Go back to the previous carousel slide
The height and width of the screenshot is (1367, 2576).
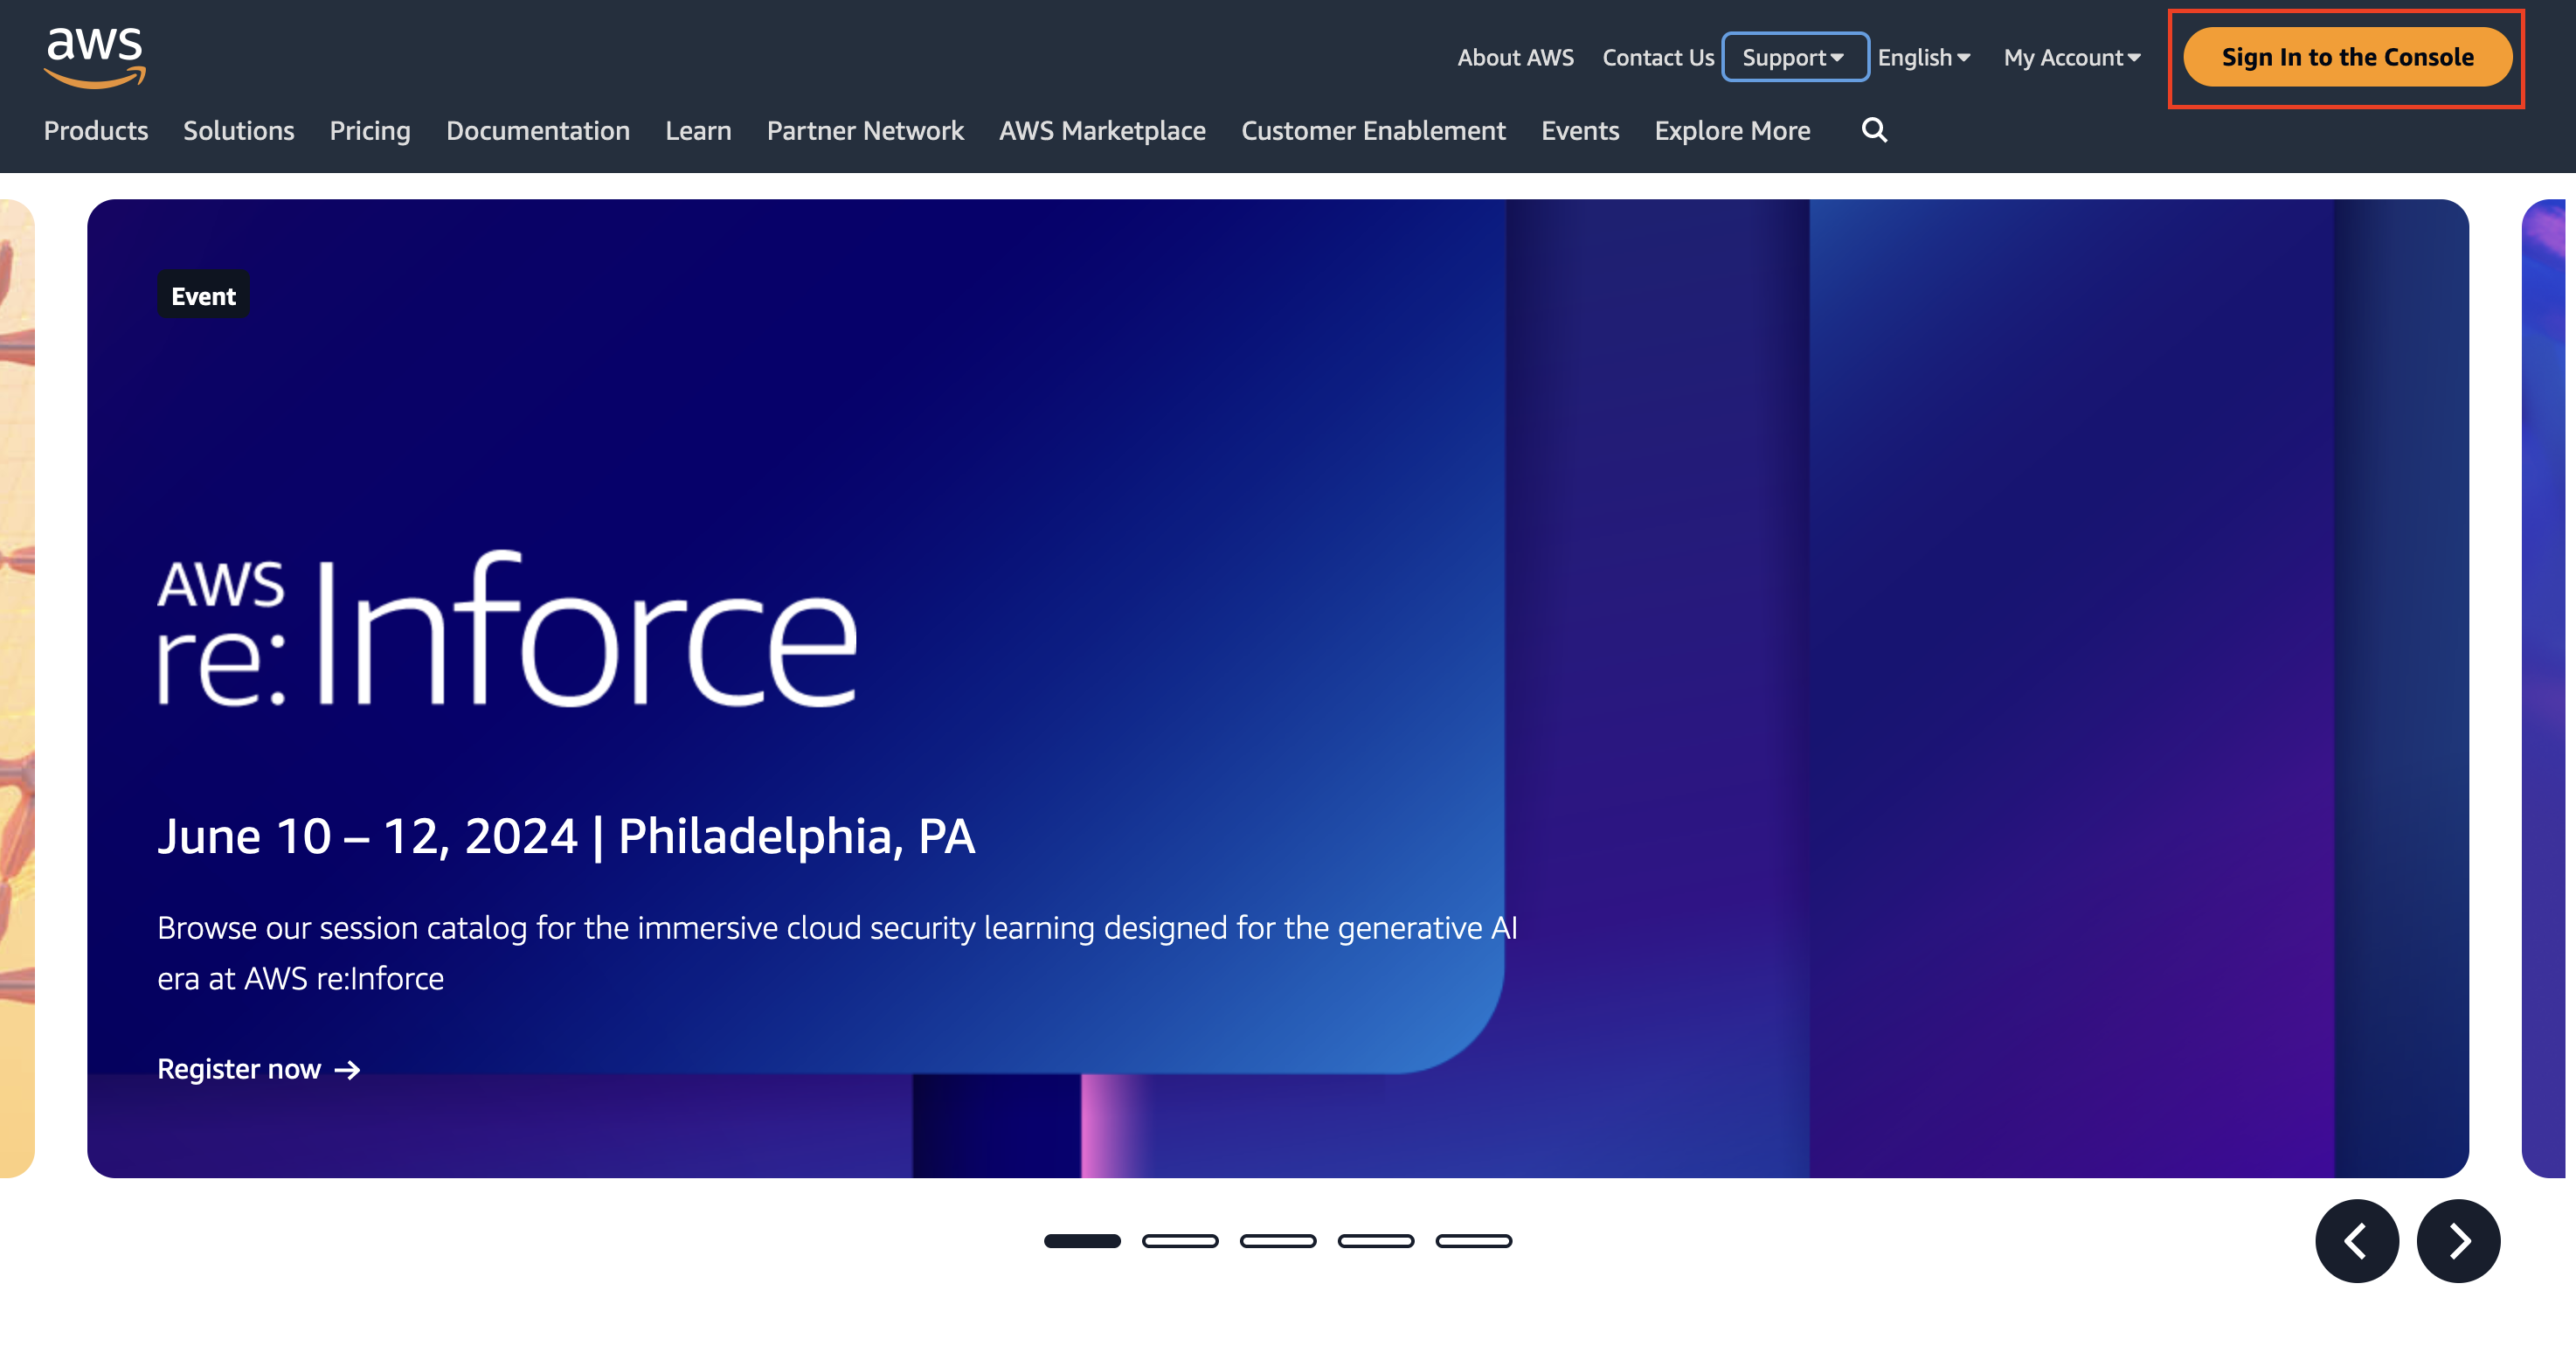2357,1240
